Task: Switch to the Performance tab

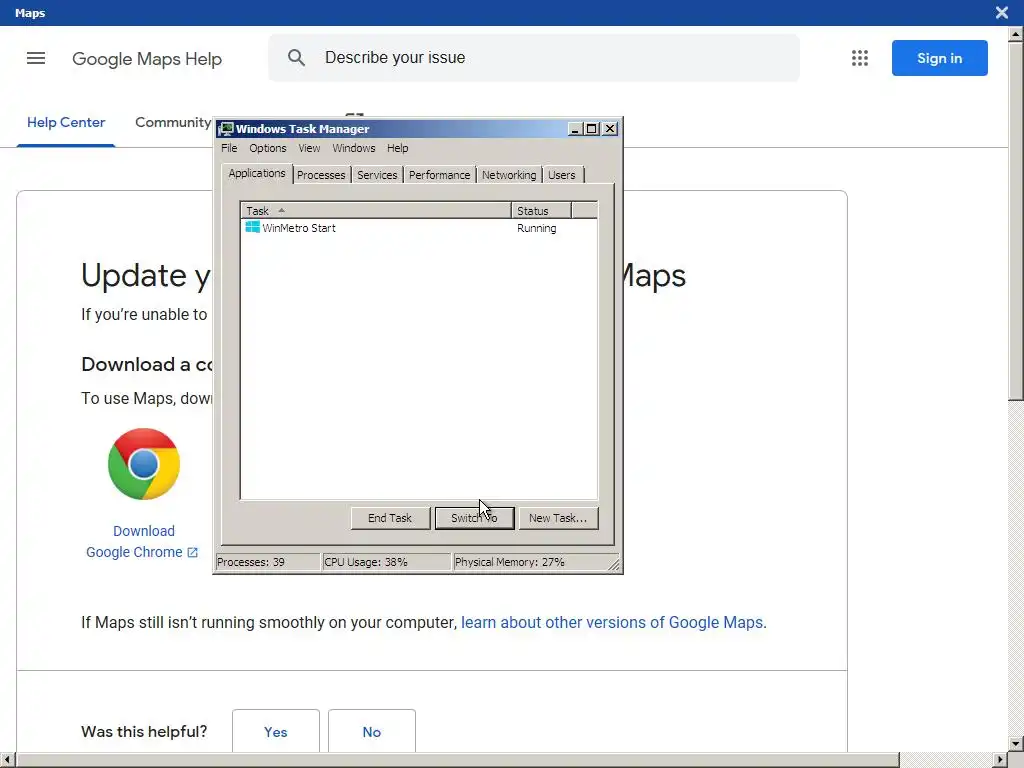Action: click(x=440, y=175)
